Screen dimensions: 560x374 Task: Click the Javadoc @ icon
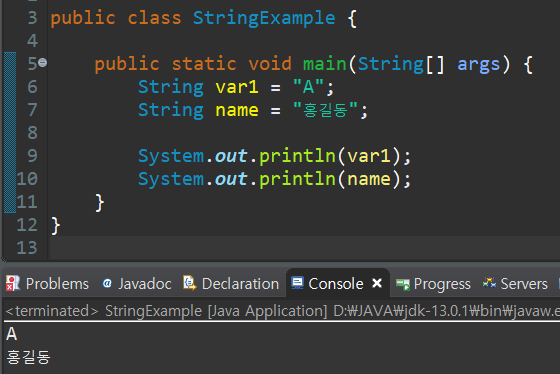click(x=107, y=283)
